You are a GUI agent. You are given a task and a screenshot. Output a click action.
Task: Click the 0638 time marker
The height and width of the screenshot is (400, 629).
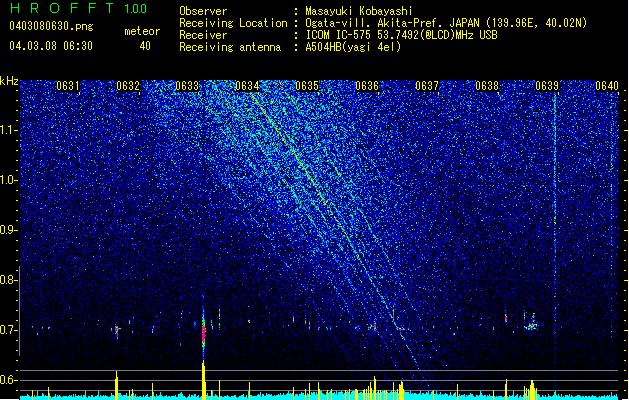(x=487, y=86)
